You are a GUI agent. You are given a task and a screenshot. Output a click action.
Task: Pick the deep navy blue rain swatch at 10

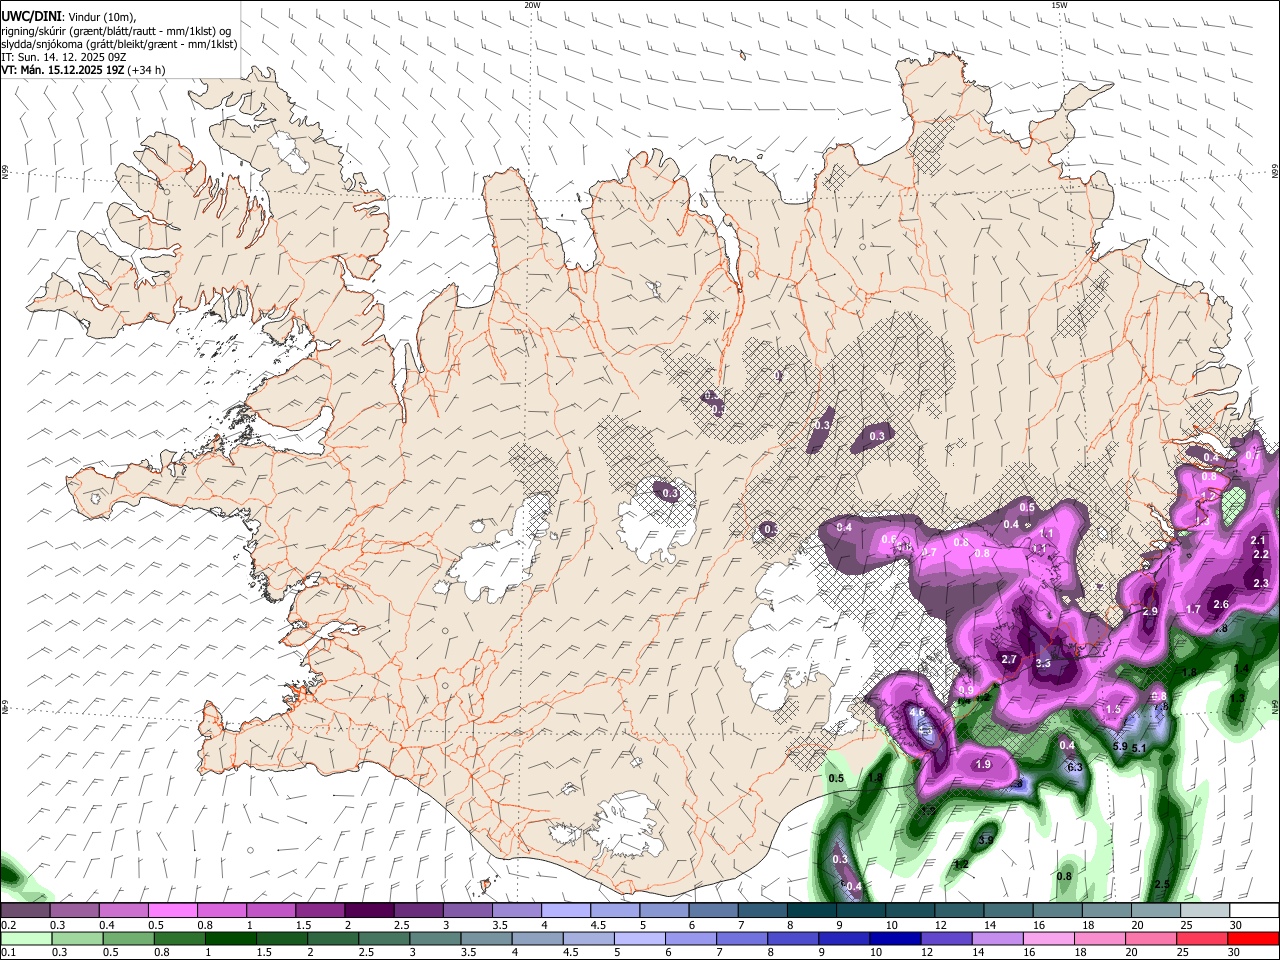tap(895, 938)
